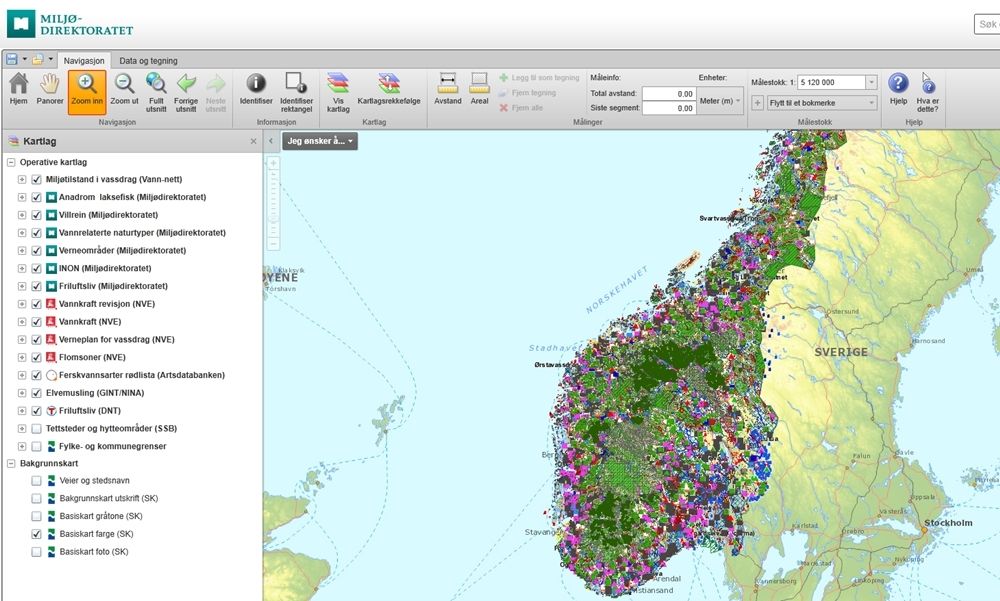The width and height of the screenshot is (1000, 601).
Task: Click the Jeg ønsker å... button
Action: 319,141
